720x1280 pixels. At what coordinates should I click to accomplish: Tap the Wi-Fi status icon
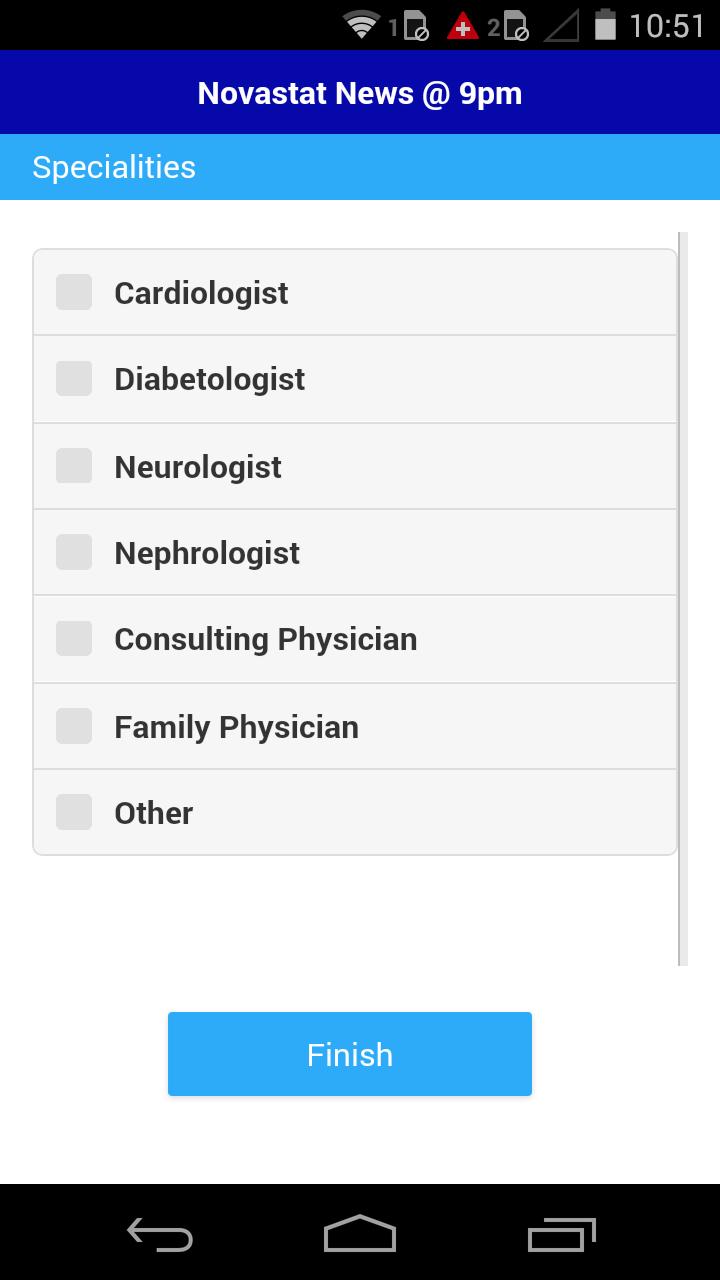[x=361, y=25]
